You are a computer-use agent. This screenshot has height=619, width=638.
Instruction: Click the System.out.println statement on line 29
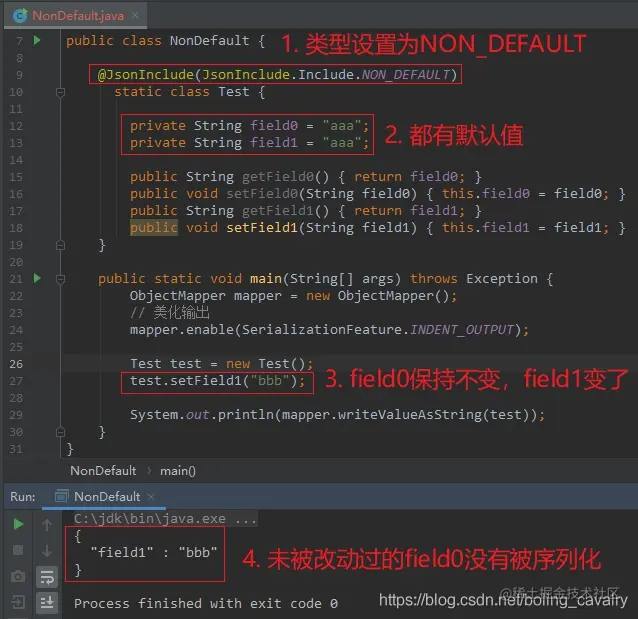tap(337, 415)
